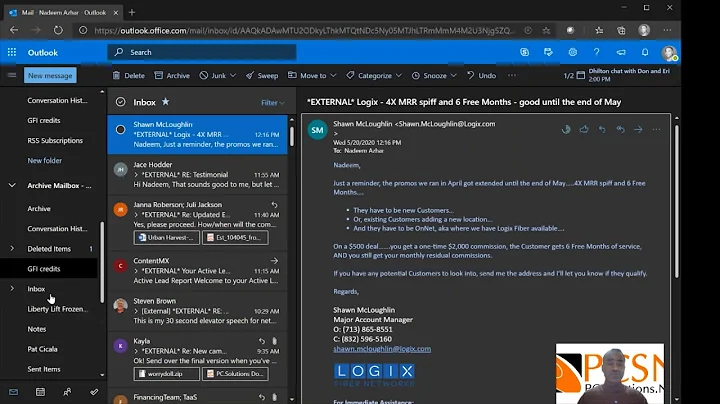Open the notifications bell
The height and width of the screenshot is (404, 720).
645,52
